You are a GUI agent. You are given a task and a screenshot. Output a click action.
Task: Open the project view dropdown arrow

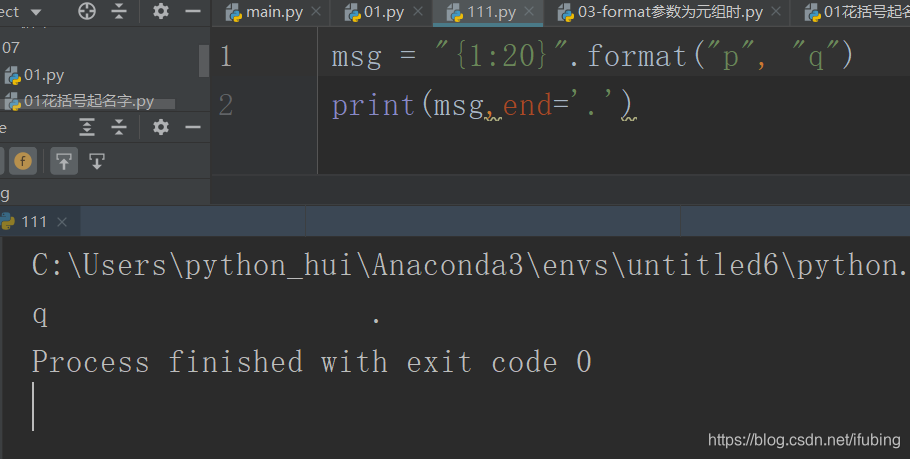coord(36,12)
